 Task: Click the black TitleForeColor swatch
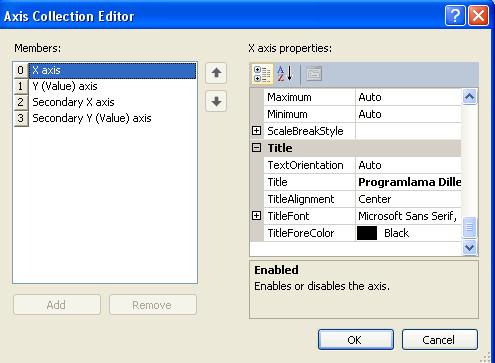pos(367,233)
